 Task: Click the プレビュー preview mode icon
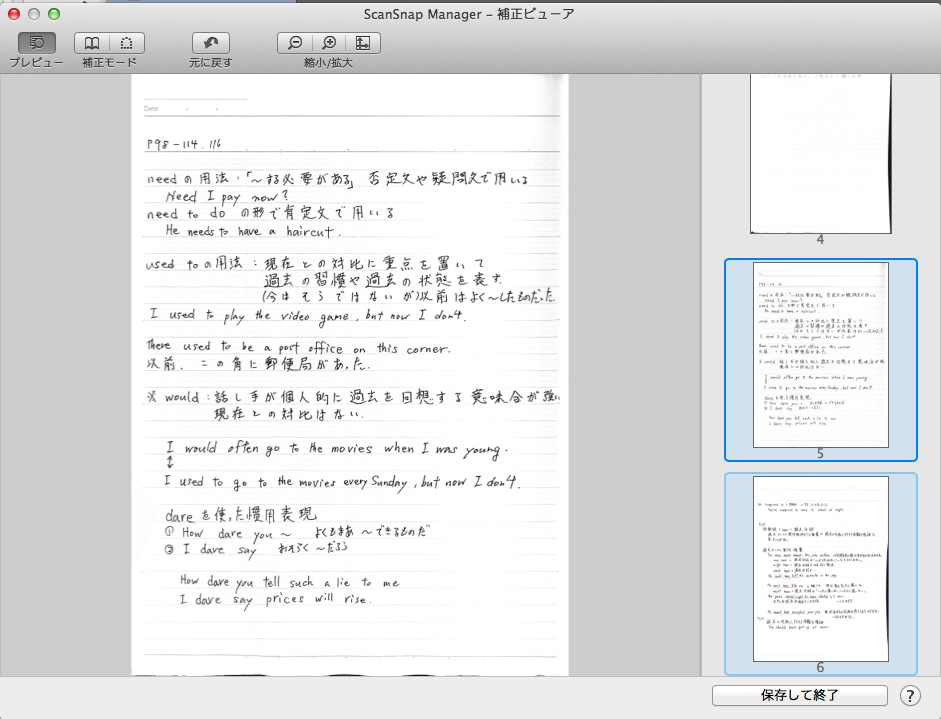[x=37, y=43]
